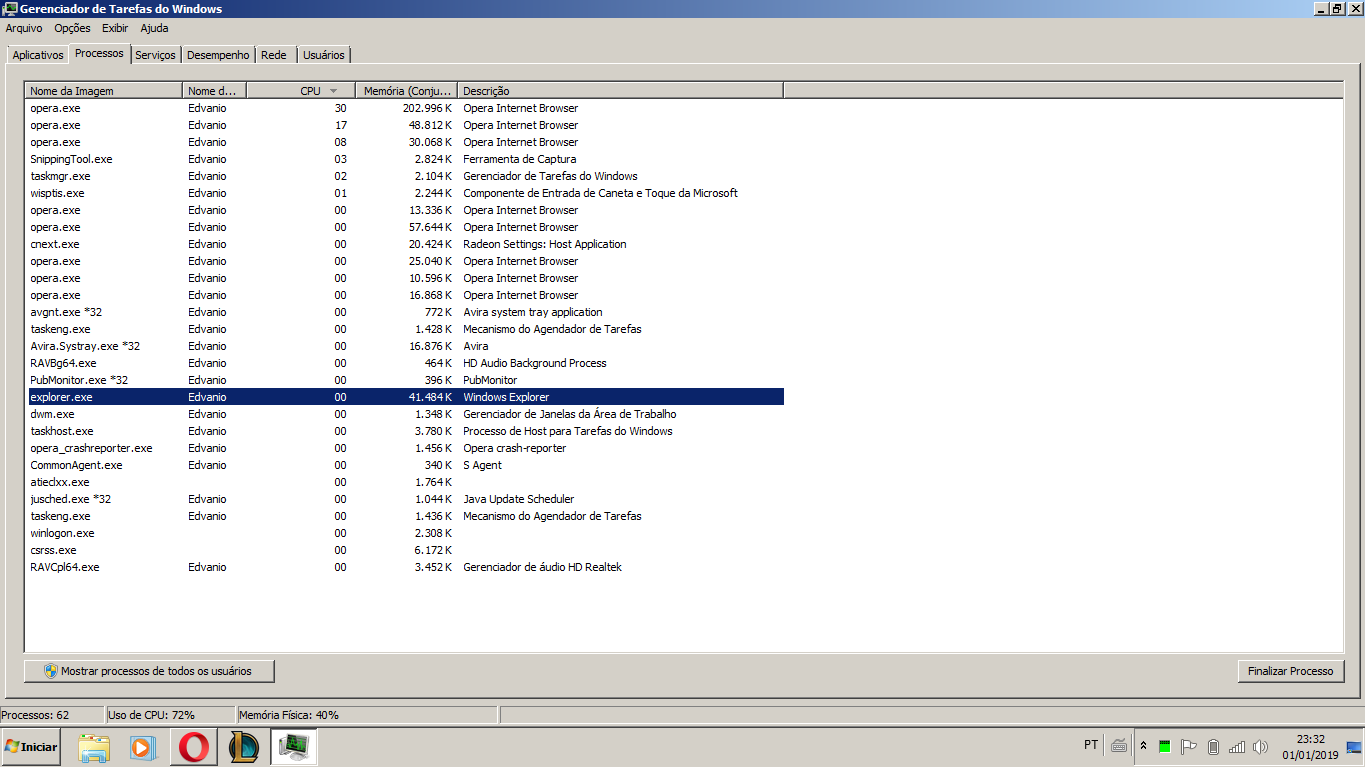This screenshot has width=1365, height=767.
Task: Select jusched.exe *32 Java updater
Action: pos(404,499)
